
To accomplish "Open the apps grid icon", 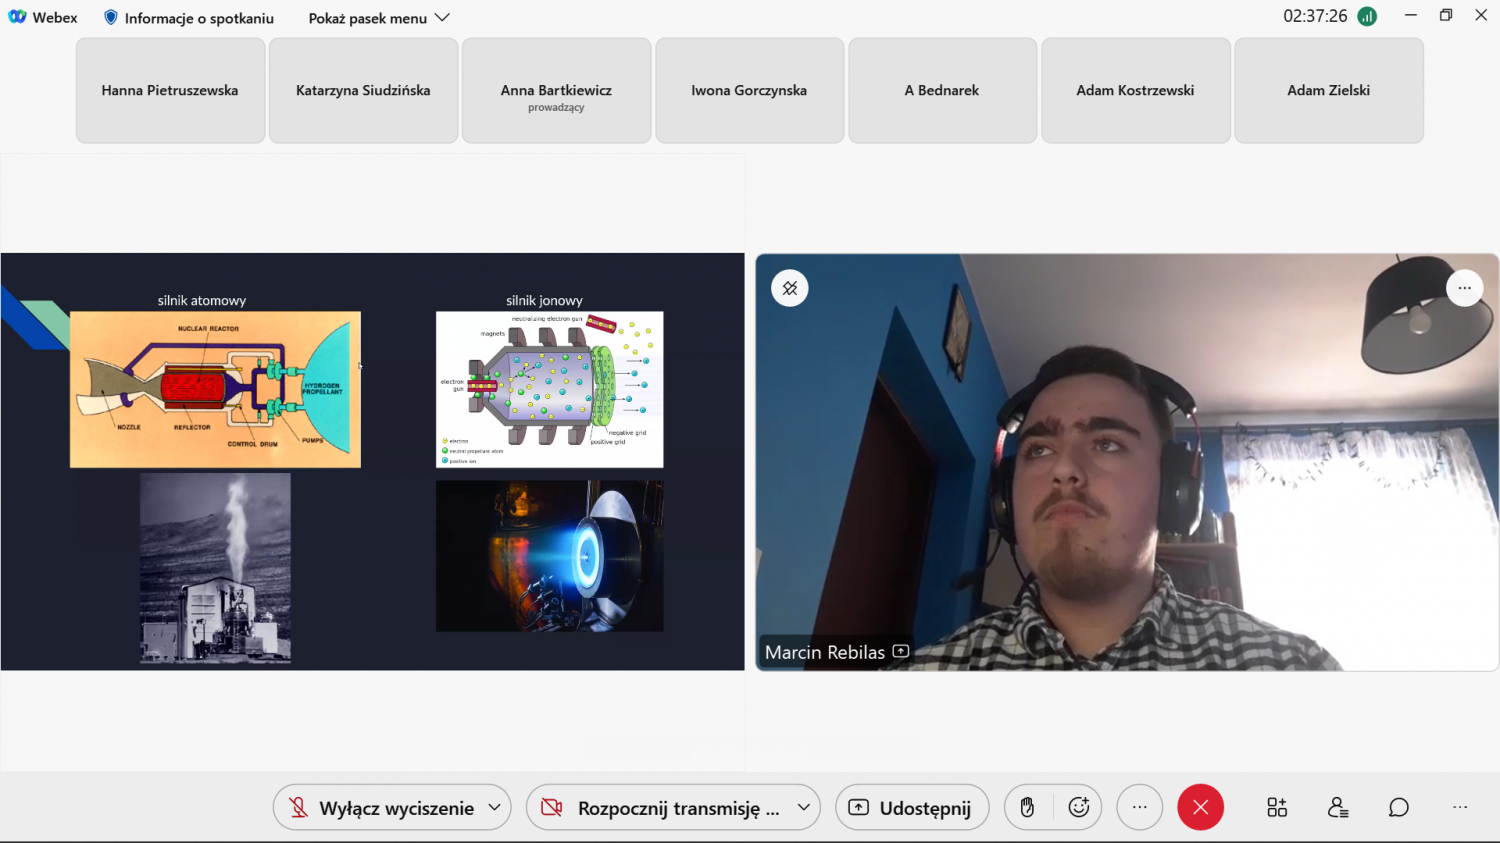I will 1277,808.
